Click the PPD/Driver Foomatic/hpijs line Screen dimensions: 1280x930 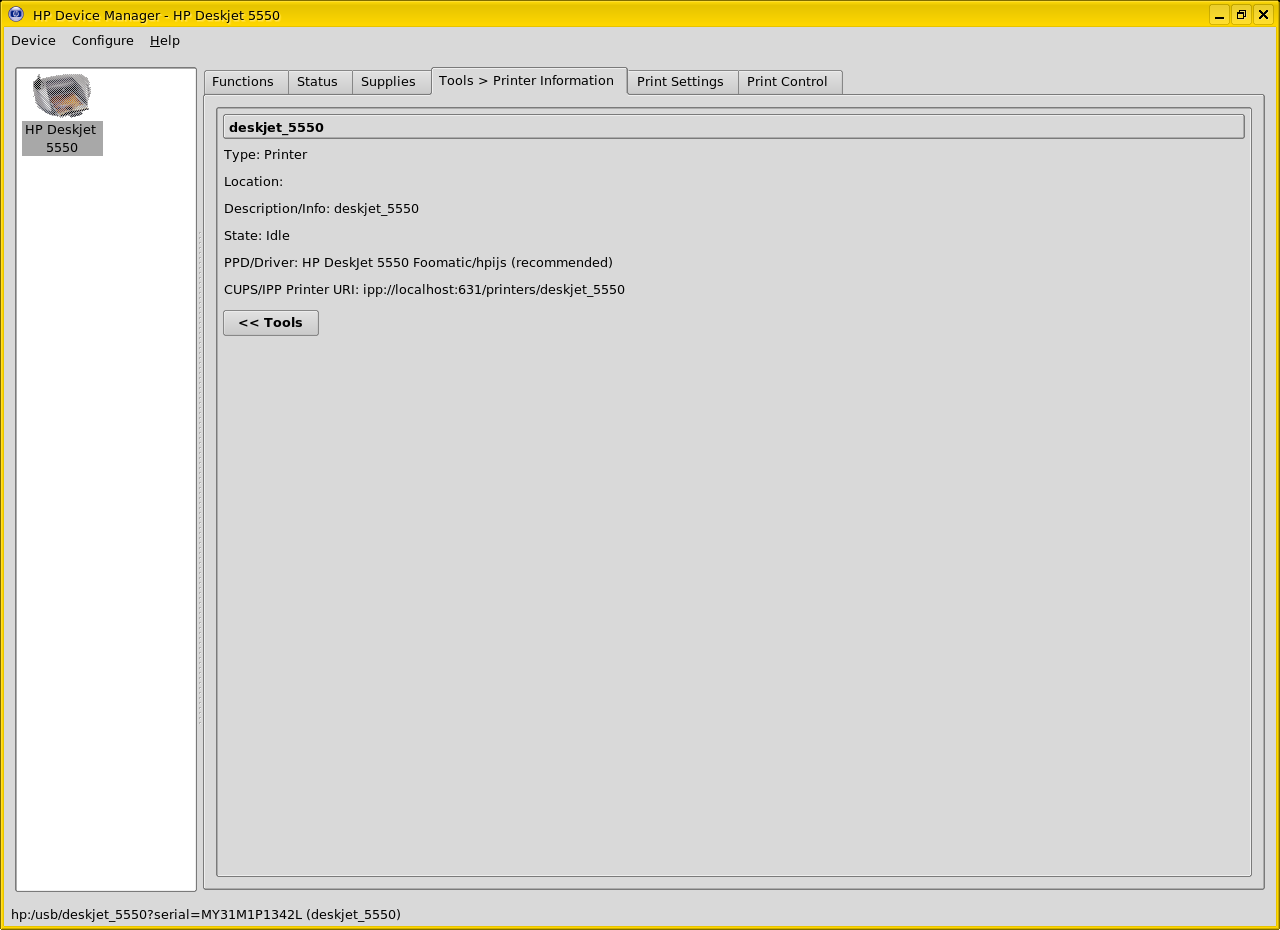click(x=418, y=263)
